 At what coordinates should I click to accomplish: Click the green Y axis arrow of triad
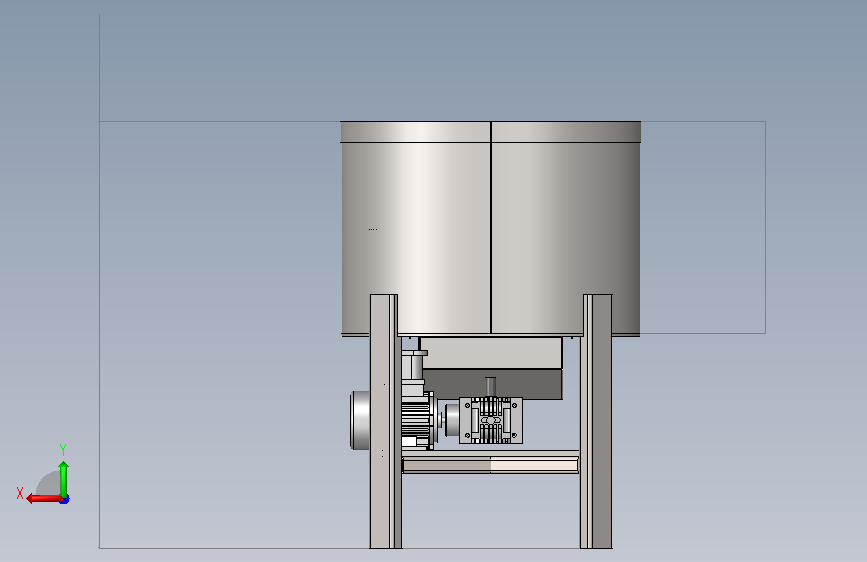tap(64, 479)
